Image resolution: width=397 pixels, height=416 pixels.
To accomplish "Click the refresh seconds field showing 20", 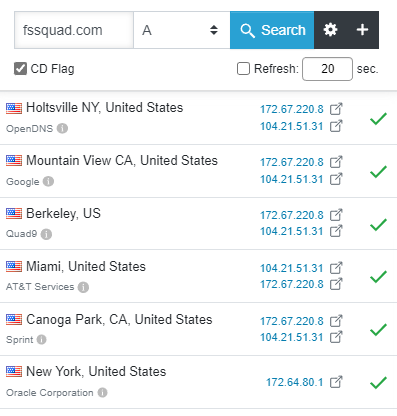I will pos(327,69).
